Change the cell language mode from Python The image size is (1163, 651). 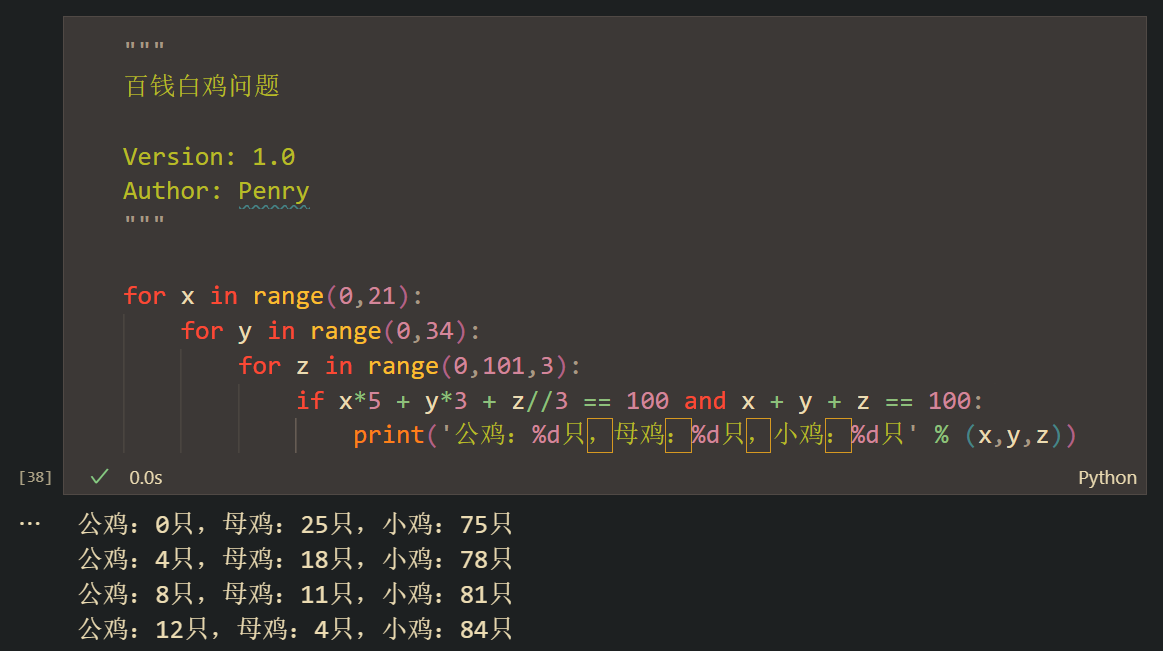(1106, 477)
